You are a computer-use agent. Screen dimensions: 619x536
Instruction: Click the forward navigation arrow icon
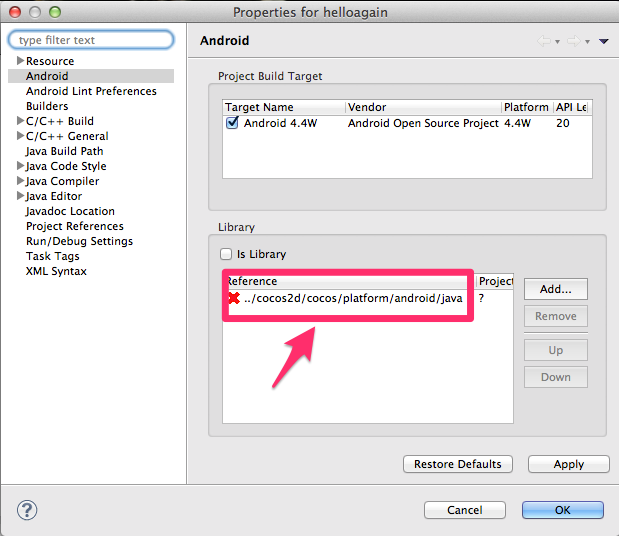click(x=574, y=41)
